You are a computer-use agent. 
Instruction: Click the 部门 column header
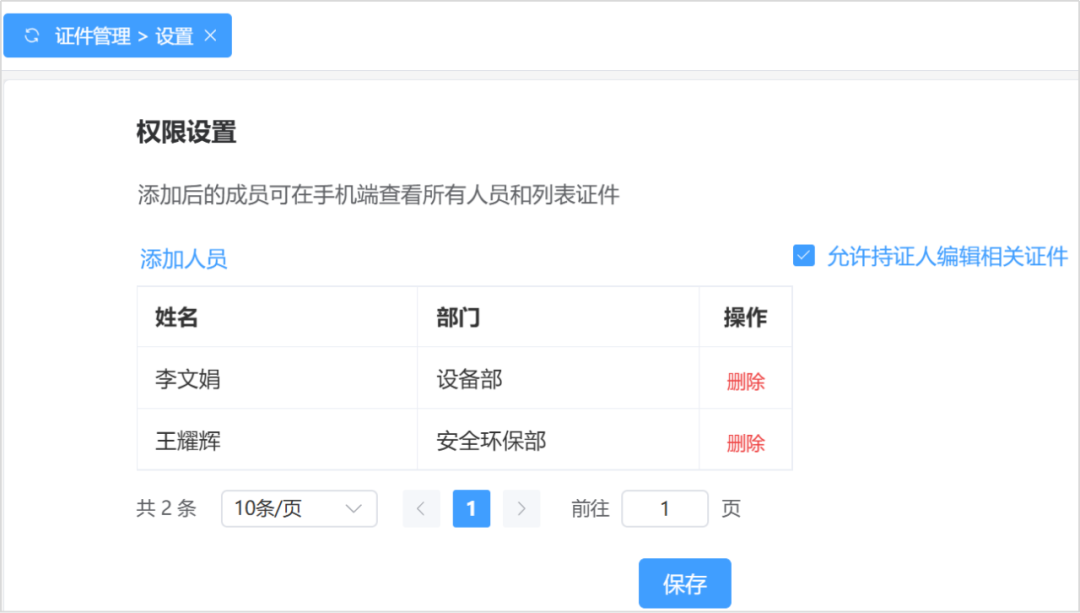458,318
